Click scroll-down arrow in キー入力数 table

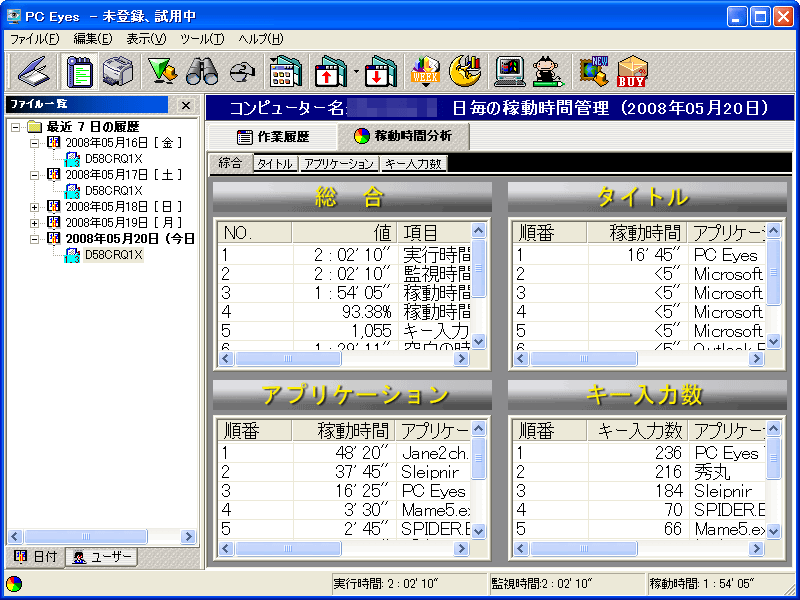pos(773,532)
